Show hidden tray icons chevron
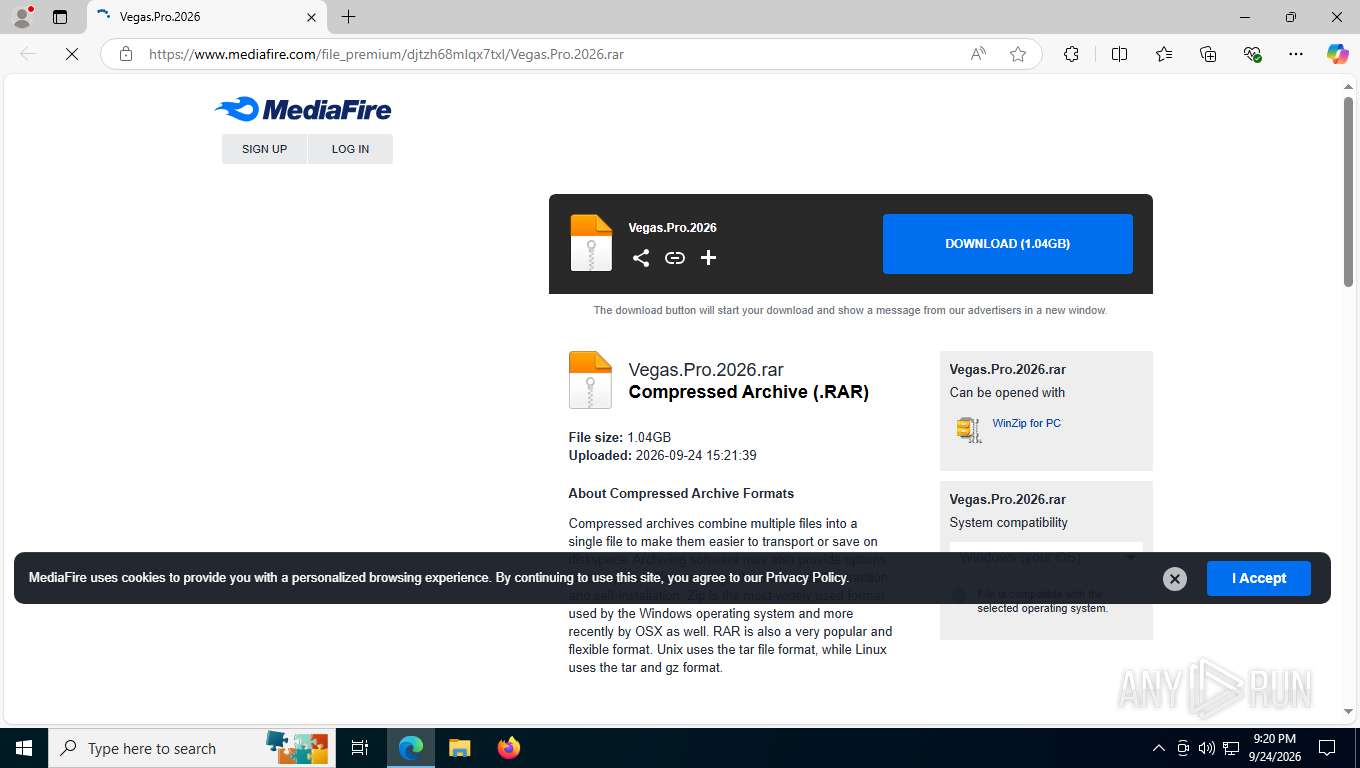The width and height of the screenshot is (1360, 768). click(x=1159, y=748)
